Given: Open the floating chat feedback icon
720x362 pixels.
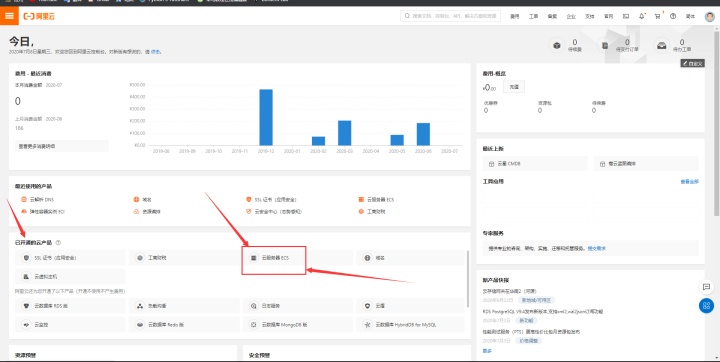Looking at the screenshot, I should click(x=706, y=287).
